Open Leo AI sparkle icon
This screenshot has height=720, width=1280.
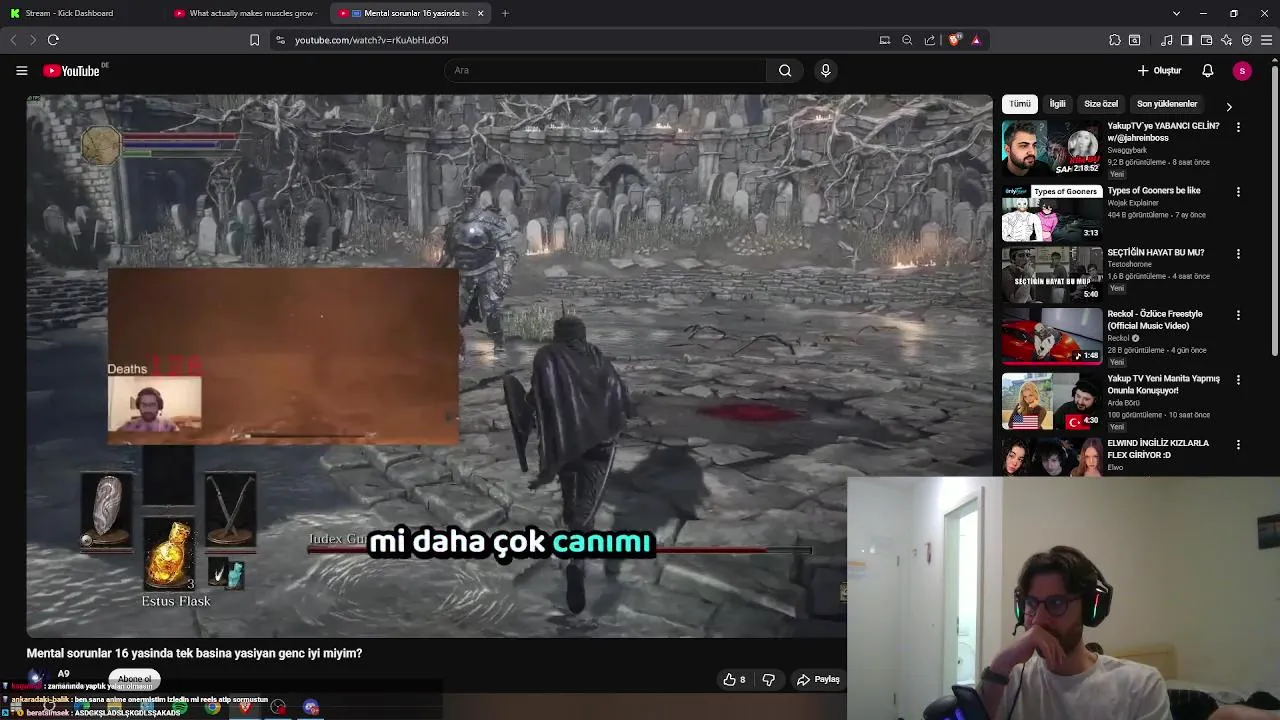[1226, 40]
